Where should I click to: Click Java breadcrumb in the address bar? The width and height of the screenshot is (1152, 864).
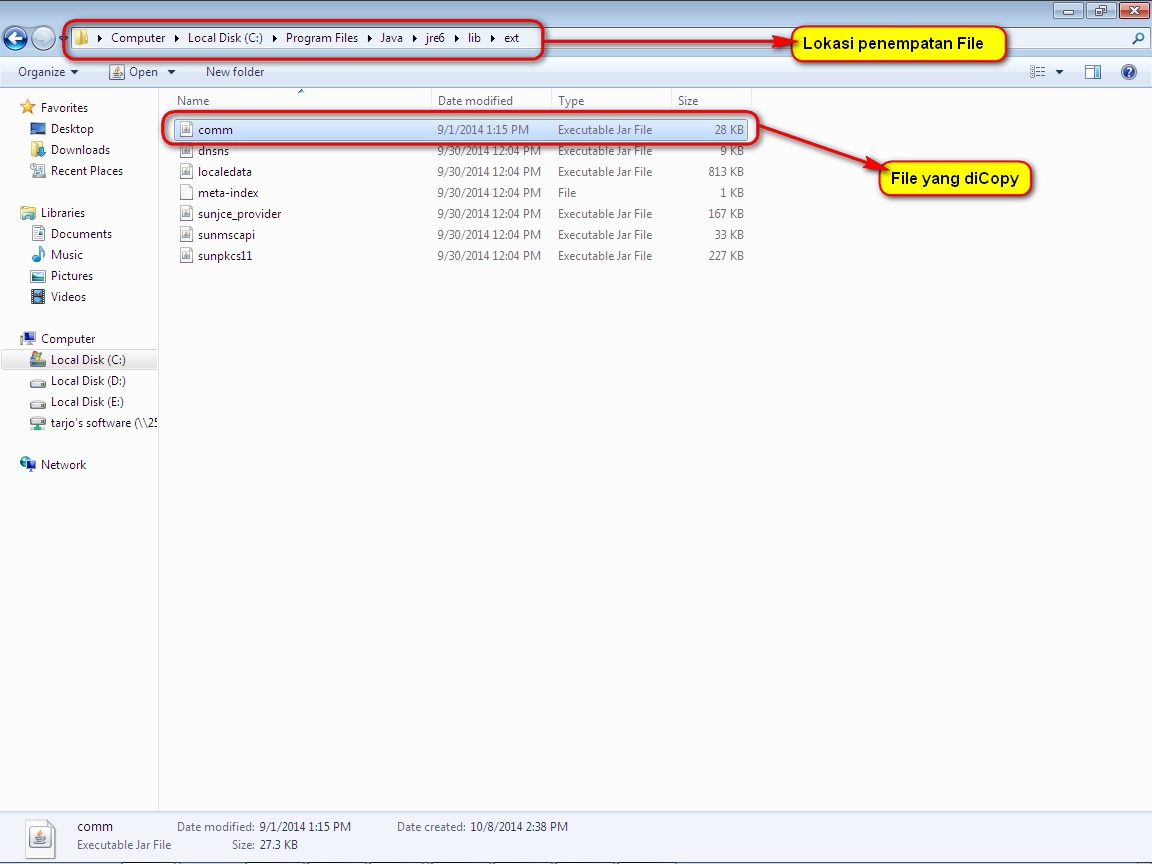[x=392, y=38]
